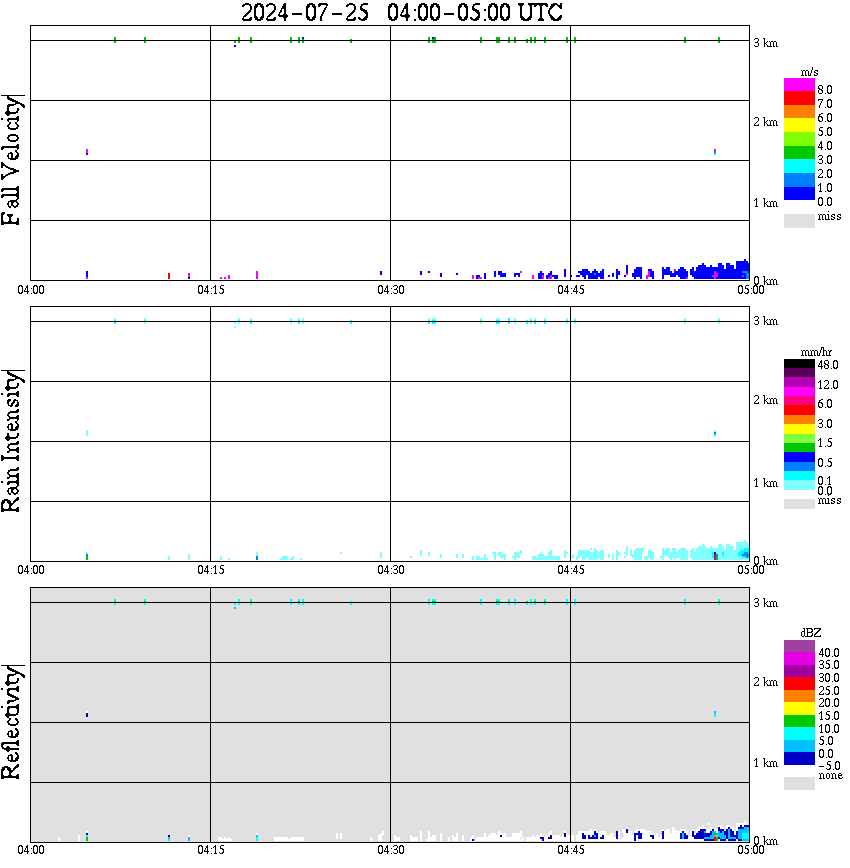
Task: Click the Fall Velocity axis label
Action: 11,159
